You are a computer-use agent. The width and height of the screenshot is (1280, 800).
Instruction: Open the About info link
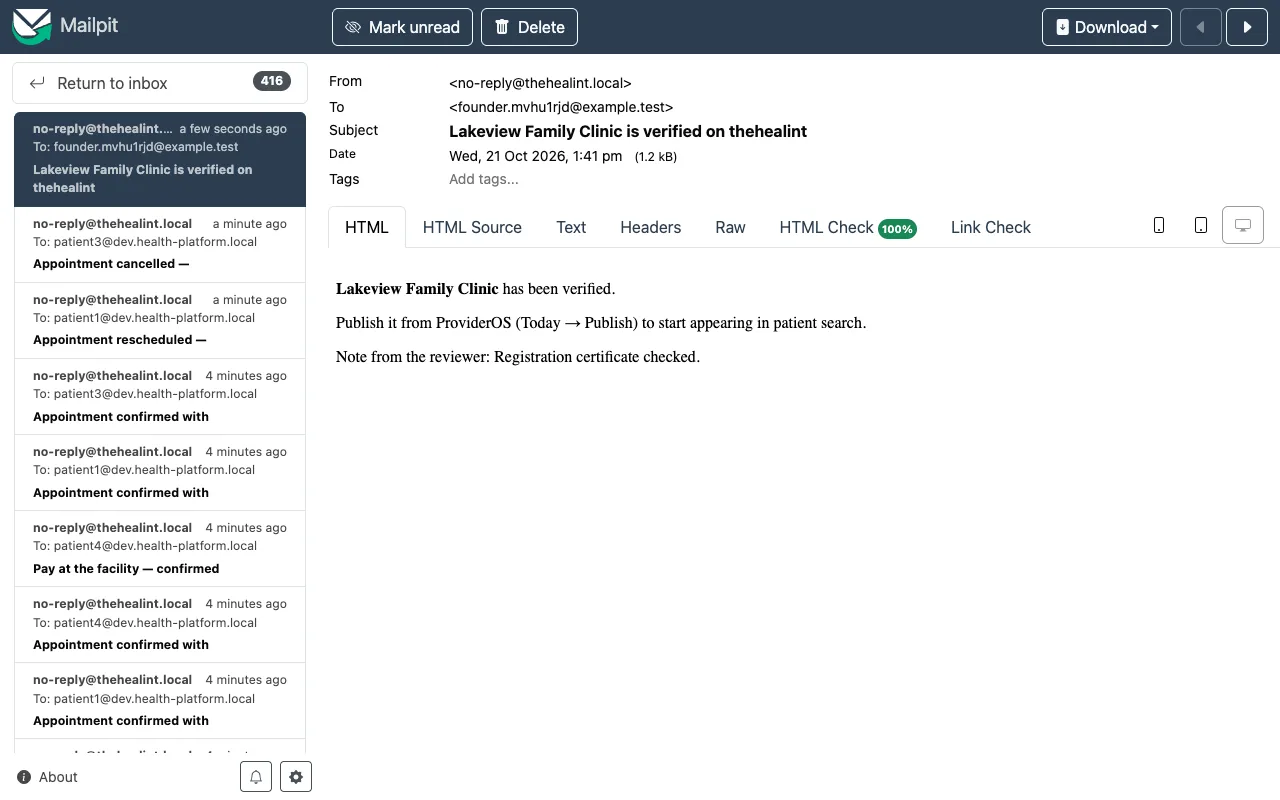(47, 777)
